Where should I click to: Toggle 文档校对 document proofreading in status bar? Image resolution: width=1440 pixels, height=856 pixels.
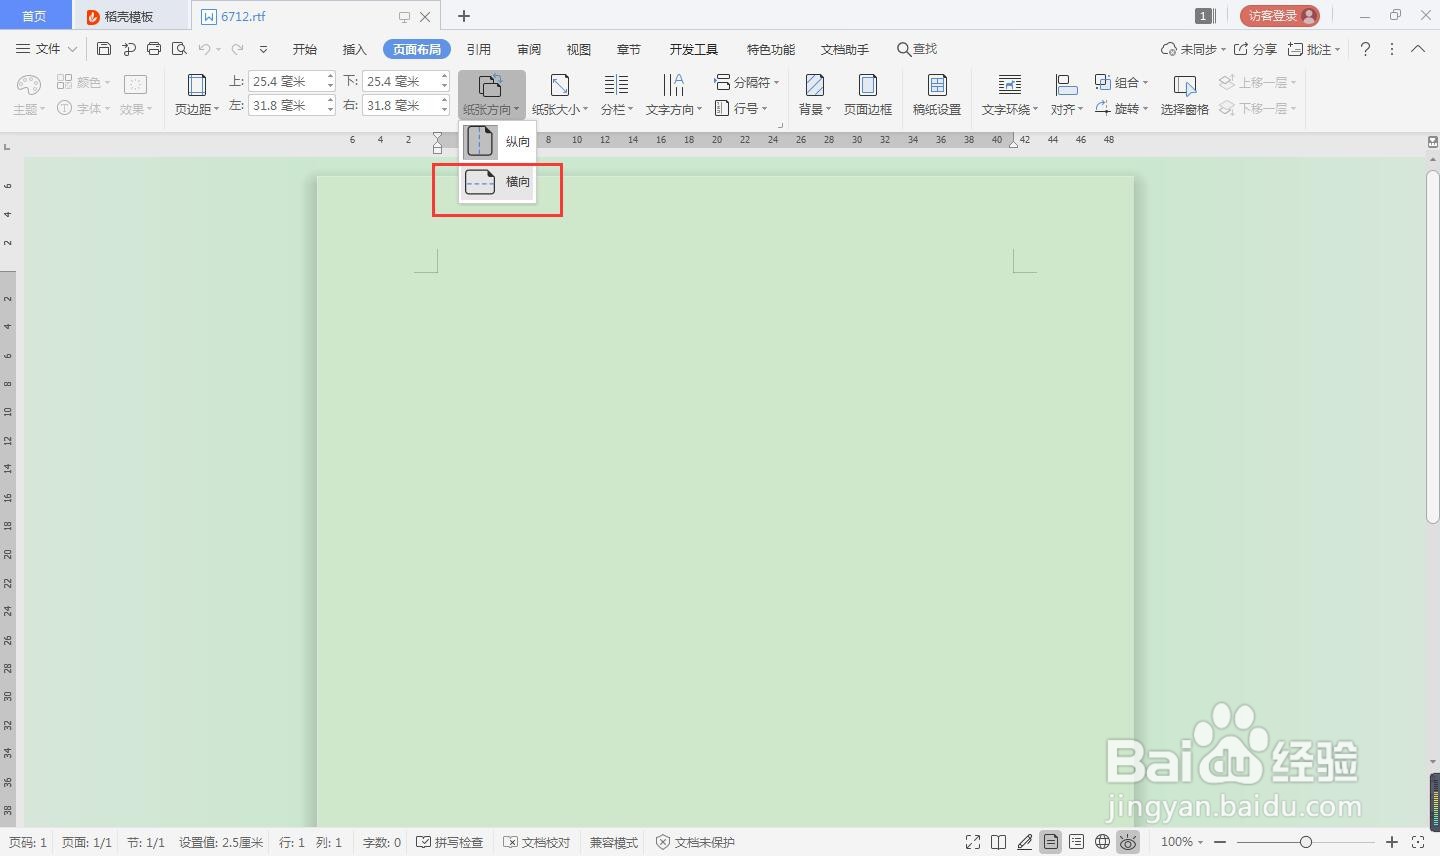[537, 842]
